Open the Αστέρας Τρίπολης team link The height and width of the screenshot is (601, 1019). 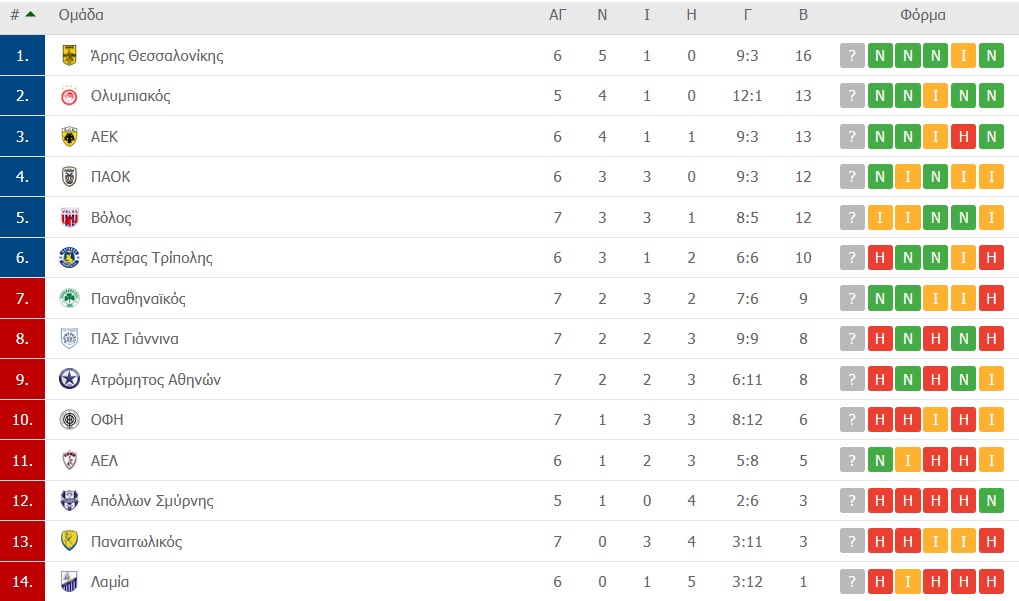click(x=151, y=258)
